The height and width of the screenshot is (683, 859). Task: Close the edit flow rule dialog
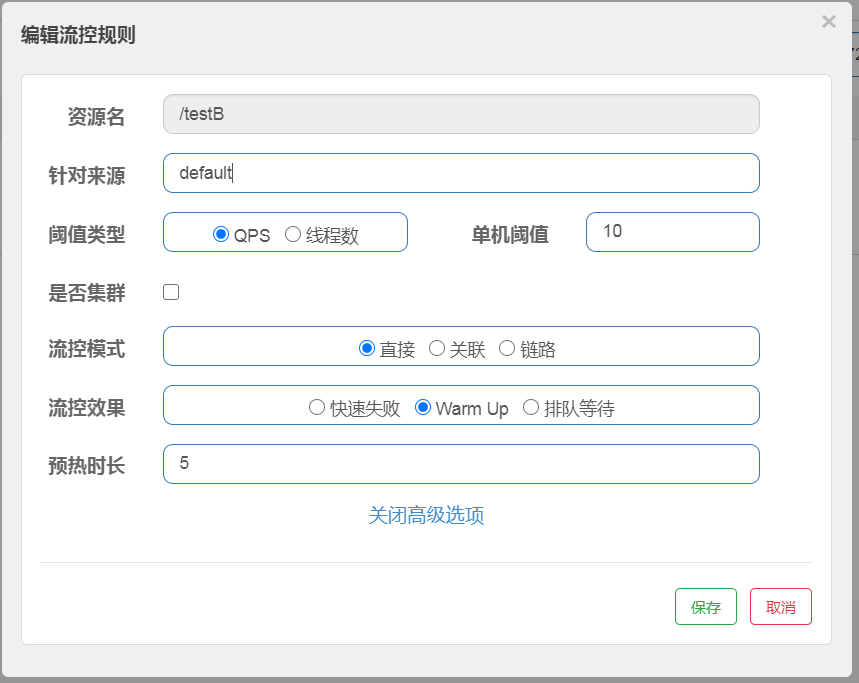[x=828, y=21]
